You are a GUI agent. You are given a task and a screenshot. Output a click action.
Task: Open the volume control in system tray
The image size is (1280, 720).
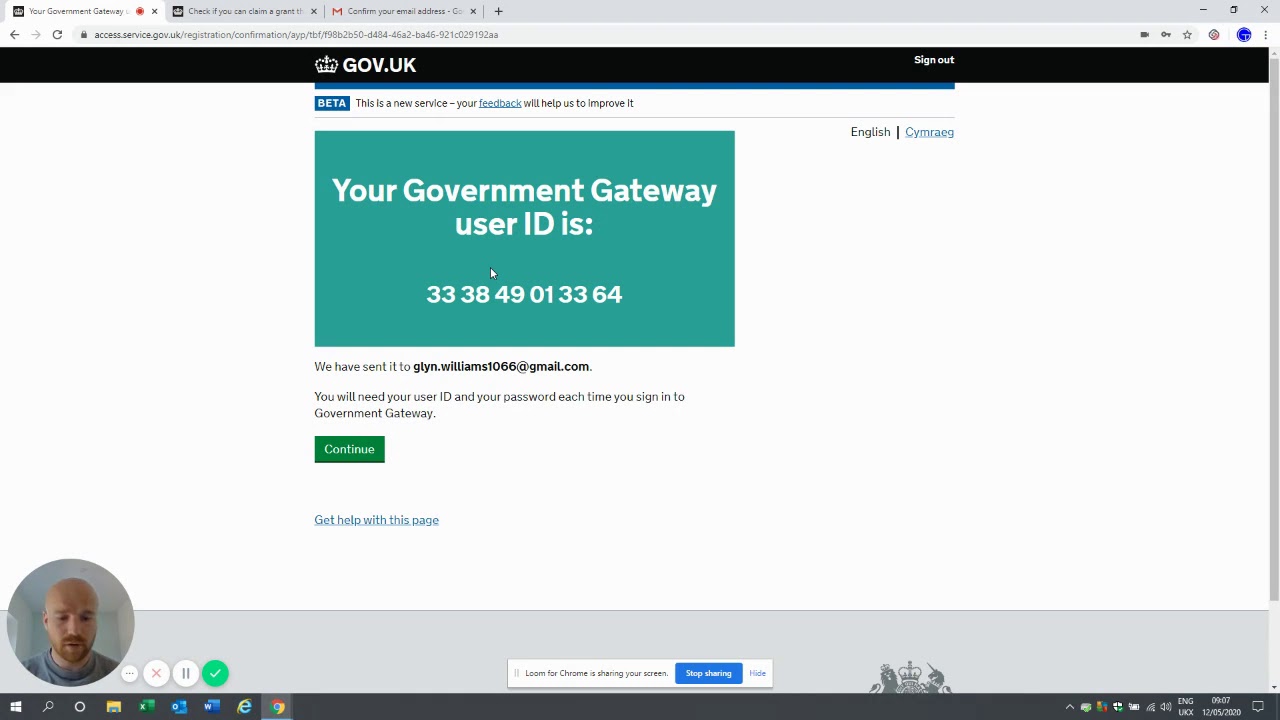pyautogui.click(x=1166, y=707)
